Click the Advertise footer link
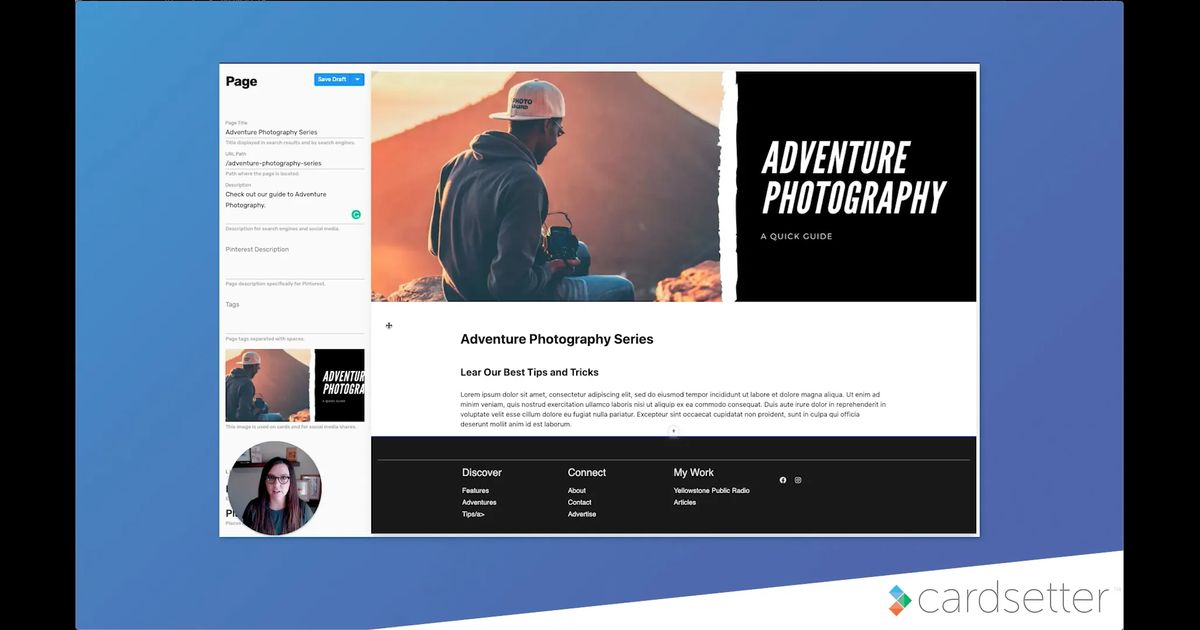The image size is (1200, 630). pos(582,514)
